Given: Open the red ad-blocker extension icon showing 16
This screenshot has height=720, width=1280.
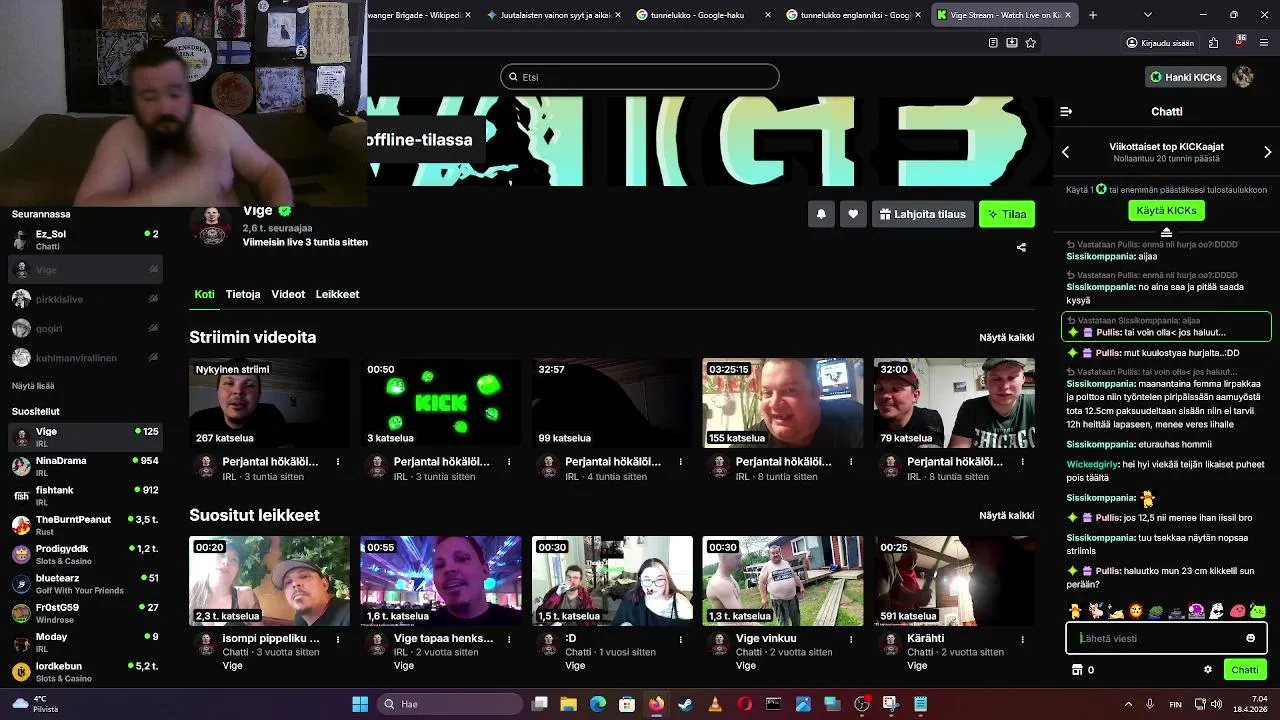Looking at the screenshot, I should (1240, 42).
